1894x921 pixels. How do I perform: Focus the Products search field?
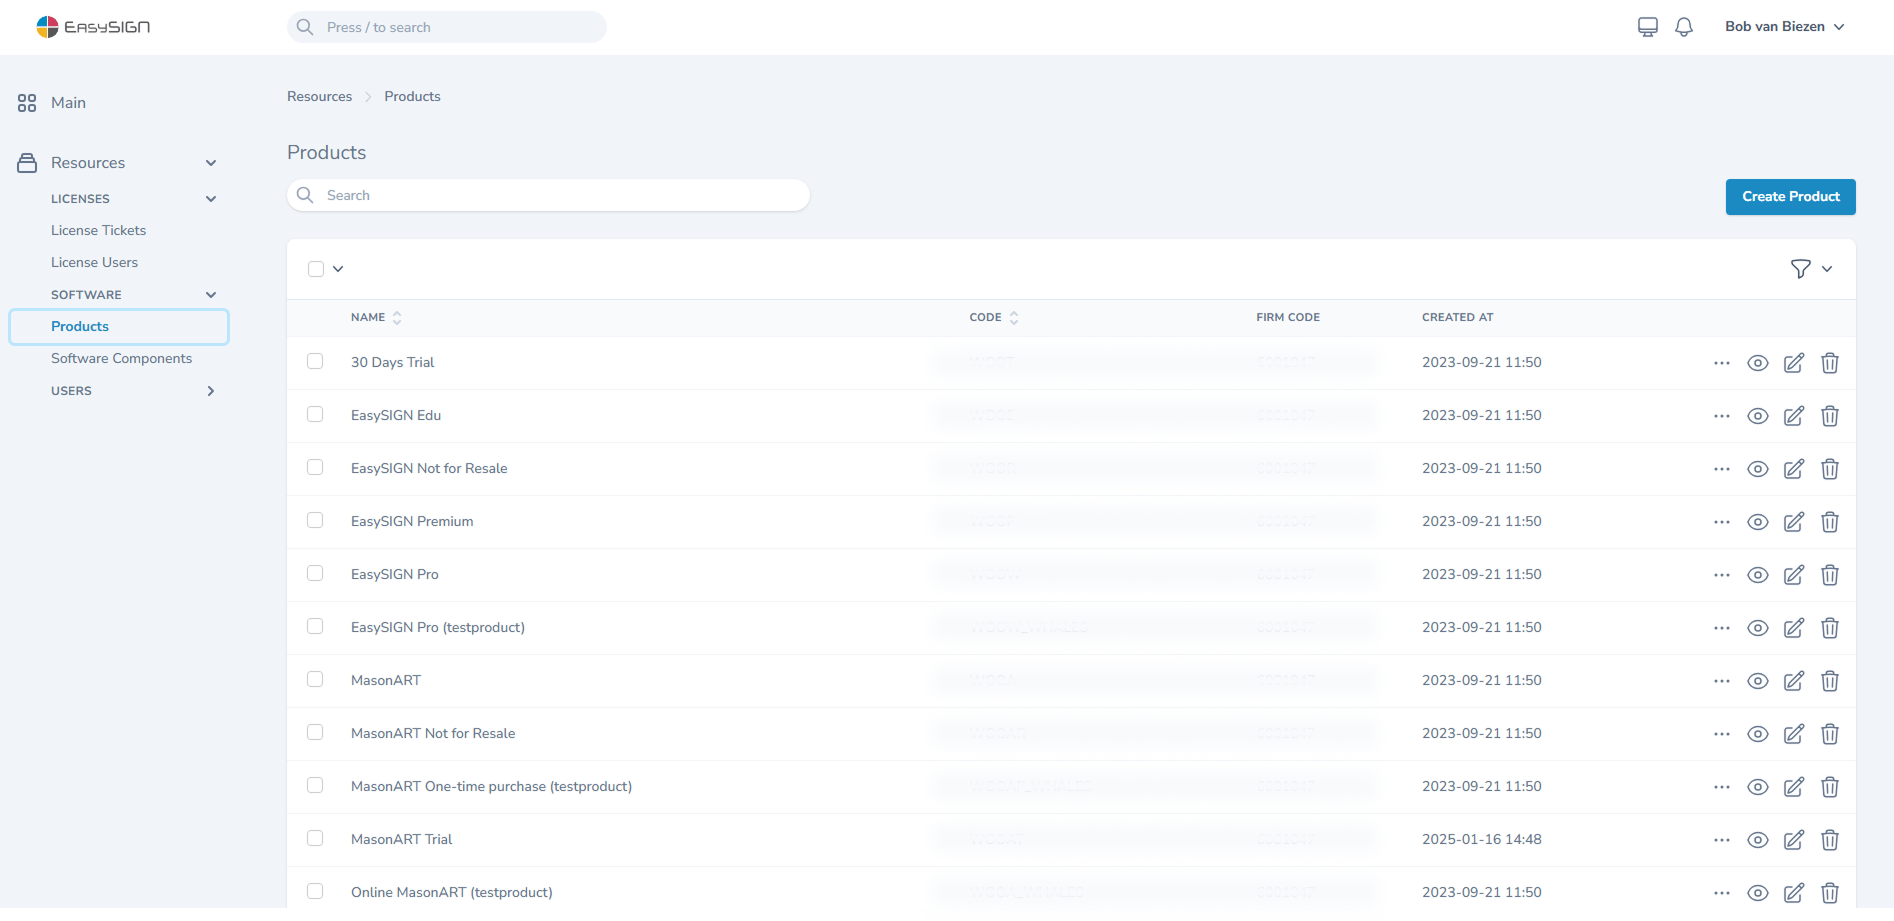click(548, 195)
